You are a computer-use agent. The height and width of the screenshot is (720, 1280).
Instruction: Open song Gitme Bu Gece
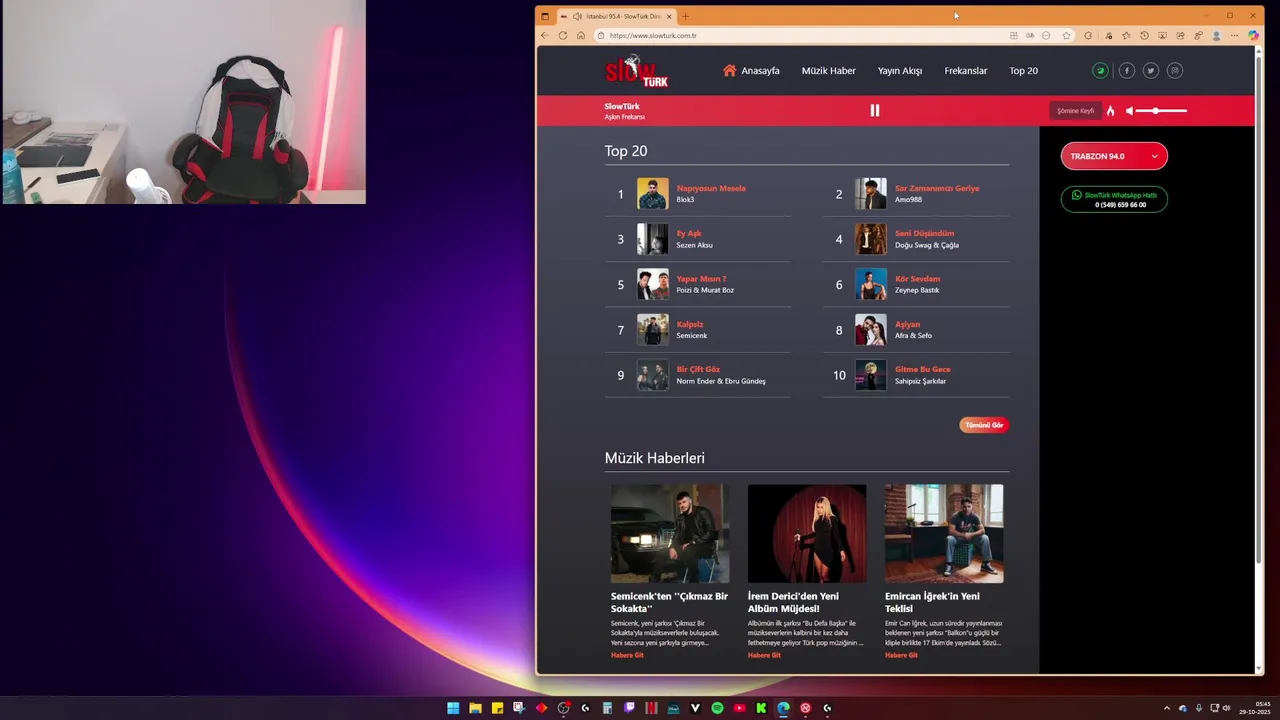[922, 369]
